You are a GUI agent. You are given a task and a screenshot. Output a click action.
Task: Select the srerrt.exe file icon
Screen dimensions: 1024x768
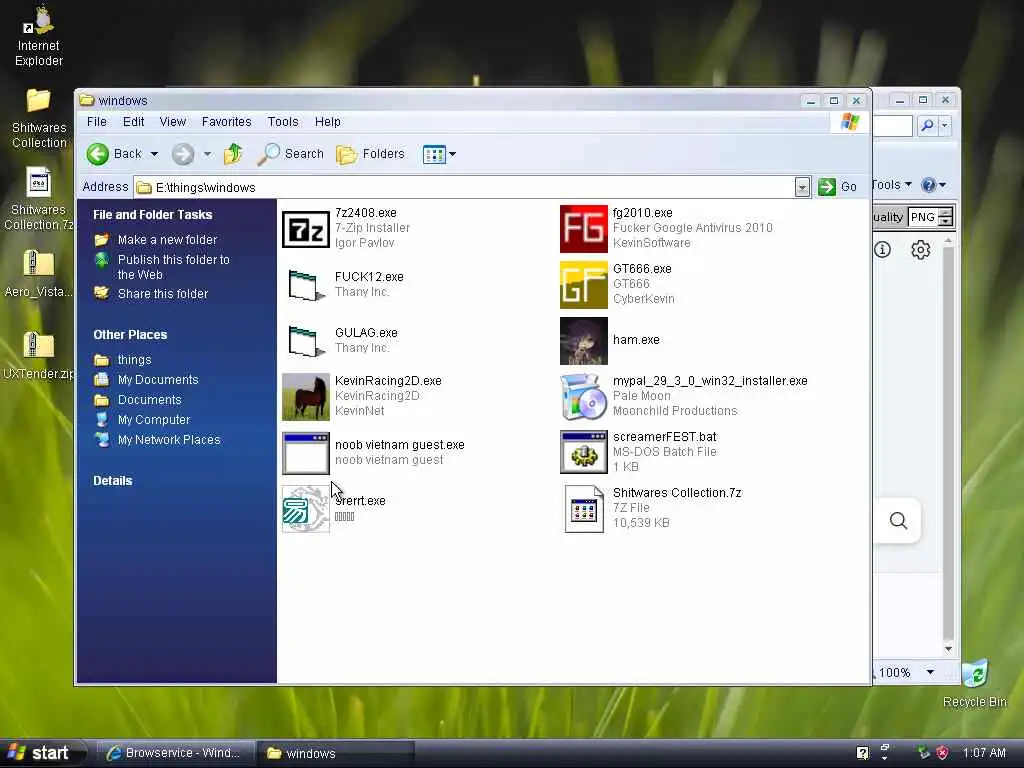[306, 509]
